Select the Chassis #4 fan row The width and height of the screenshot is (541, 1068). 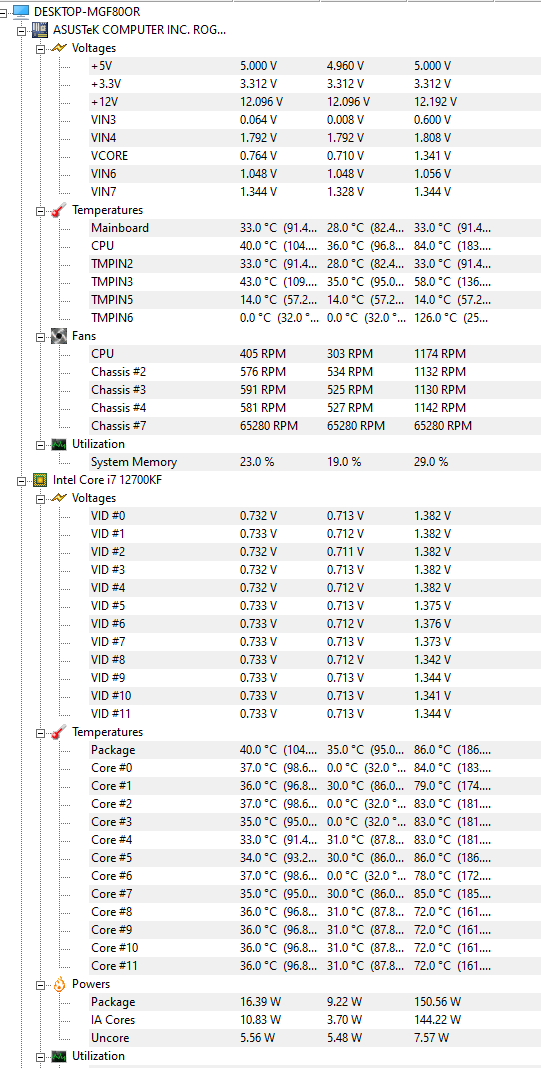314,408
